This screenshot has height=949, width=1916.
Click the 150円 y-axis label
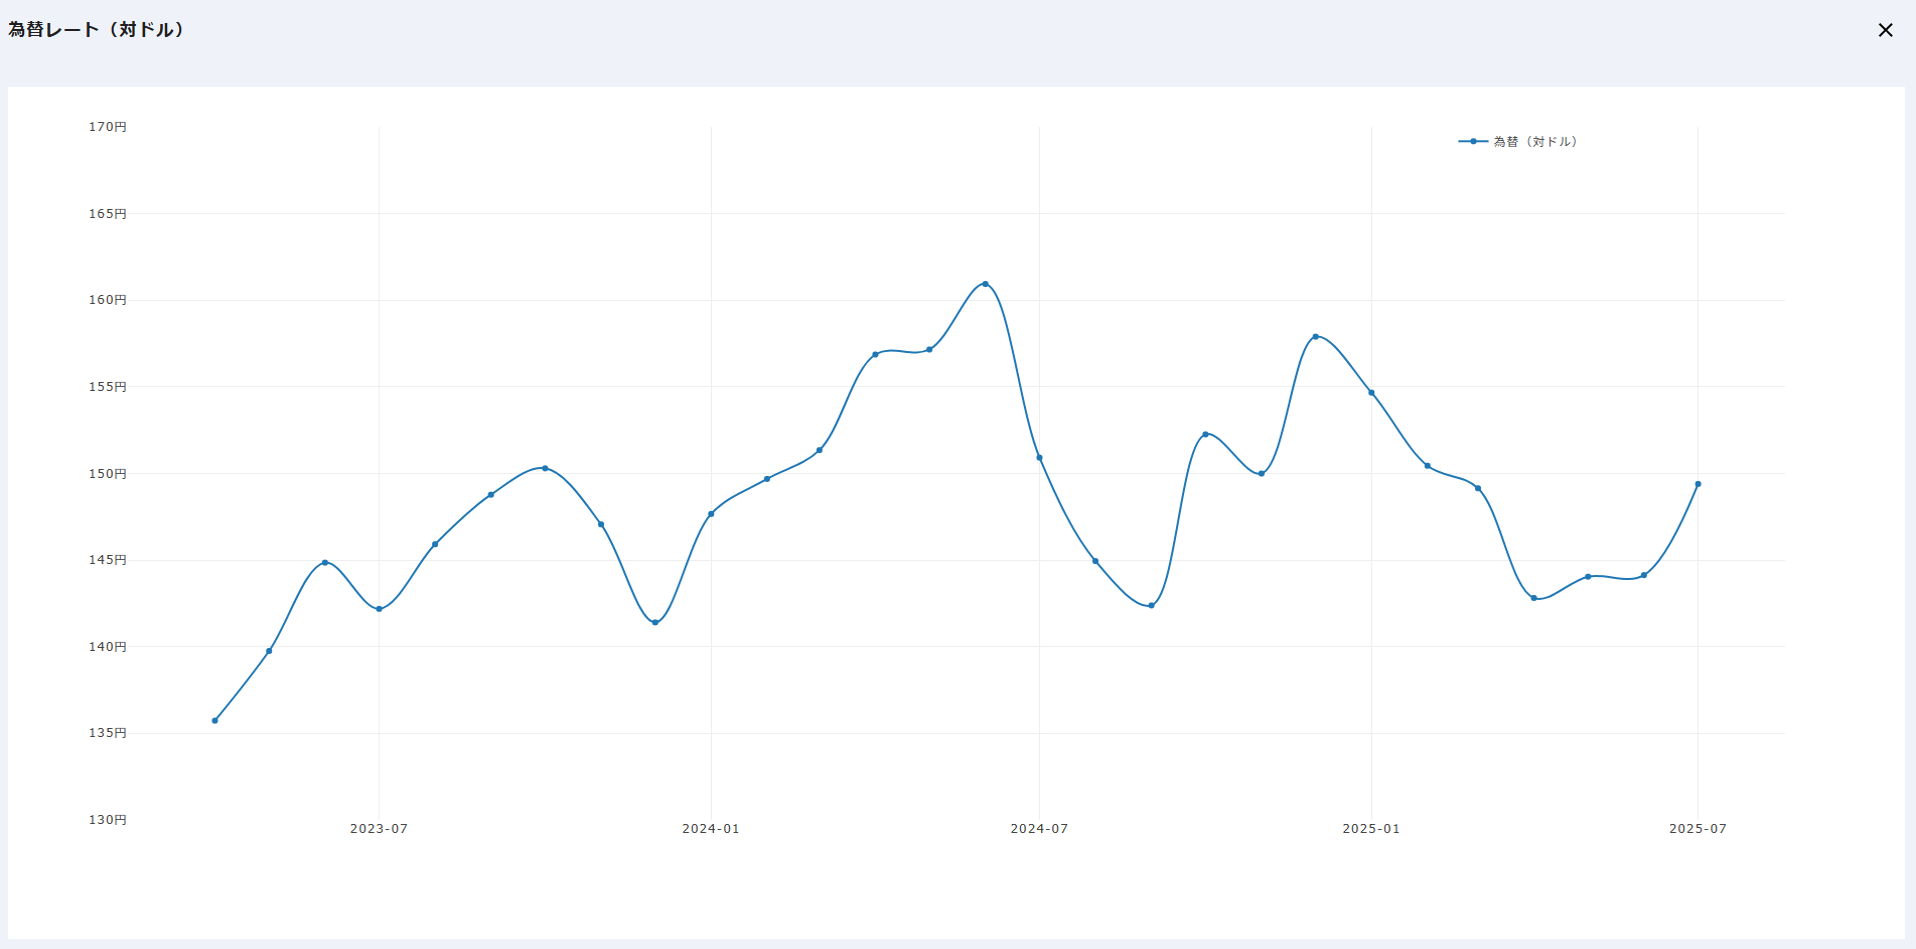108,474
